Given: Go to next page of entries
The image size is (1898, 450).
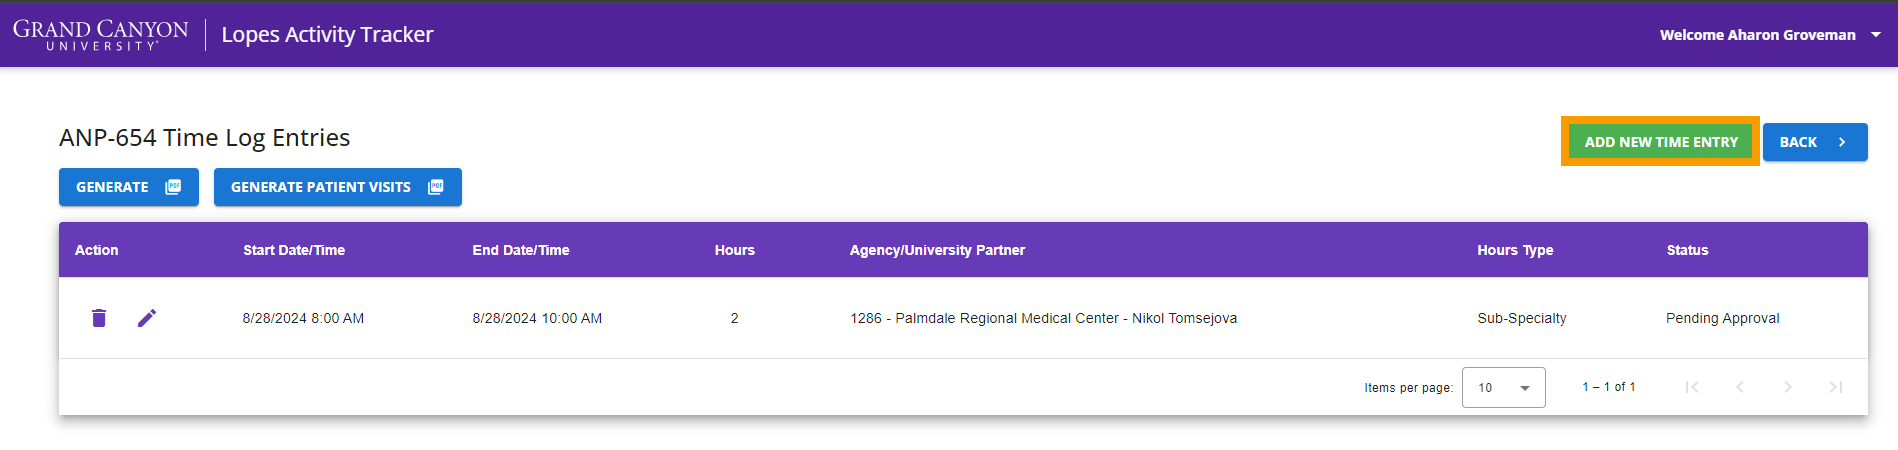Looking at the screenshot, I should (x=1788, y=387).
